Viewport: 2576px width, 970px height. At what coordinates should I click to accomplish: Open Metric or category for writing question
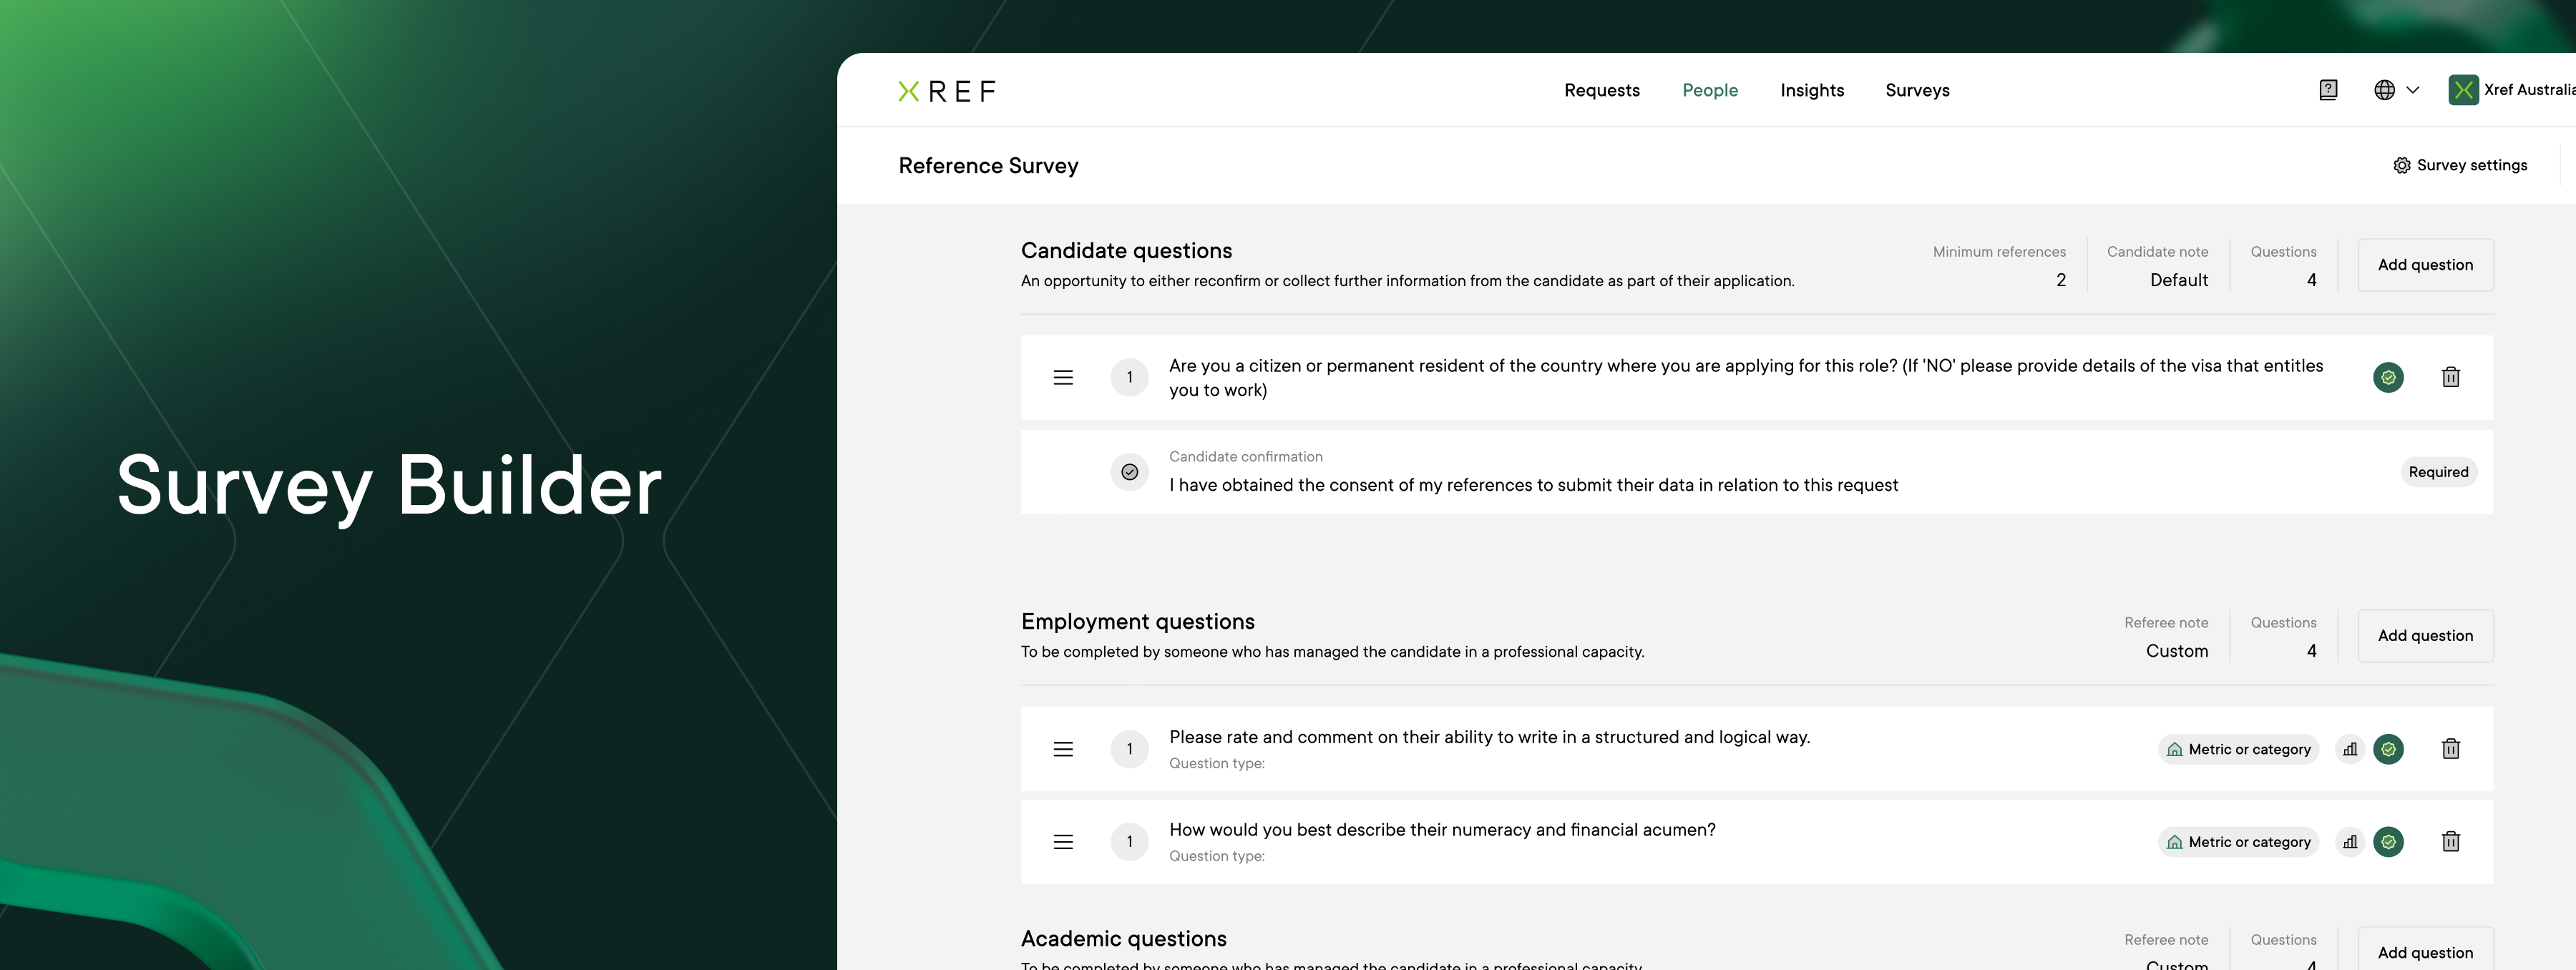(x=2238, y=749)
